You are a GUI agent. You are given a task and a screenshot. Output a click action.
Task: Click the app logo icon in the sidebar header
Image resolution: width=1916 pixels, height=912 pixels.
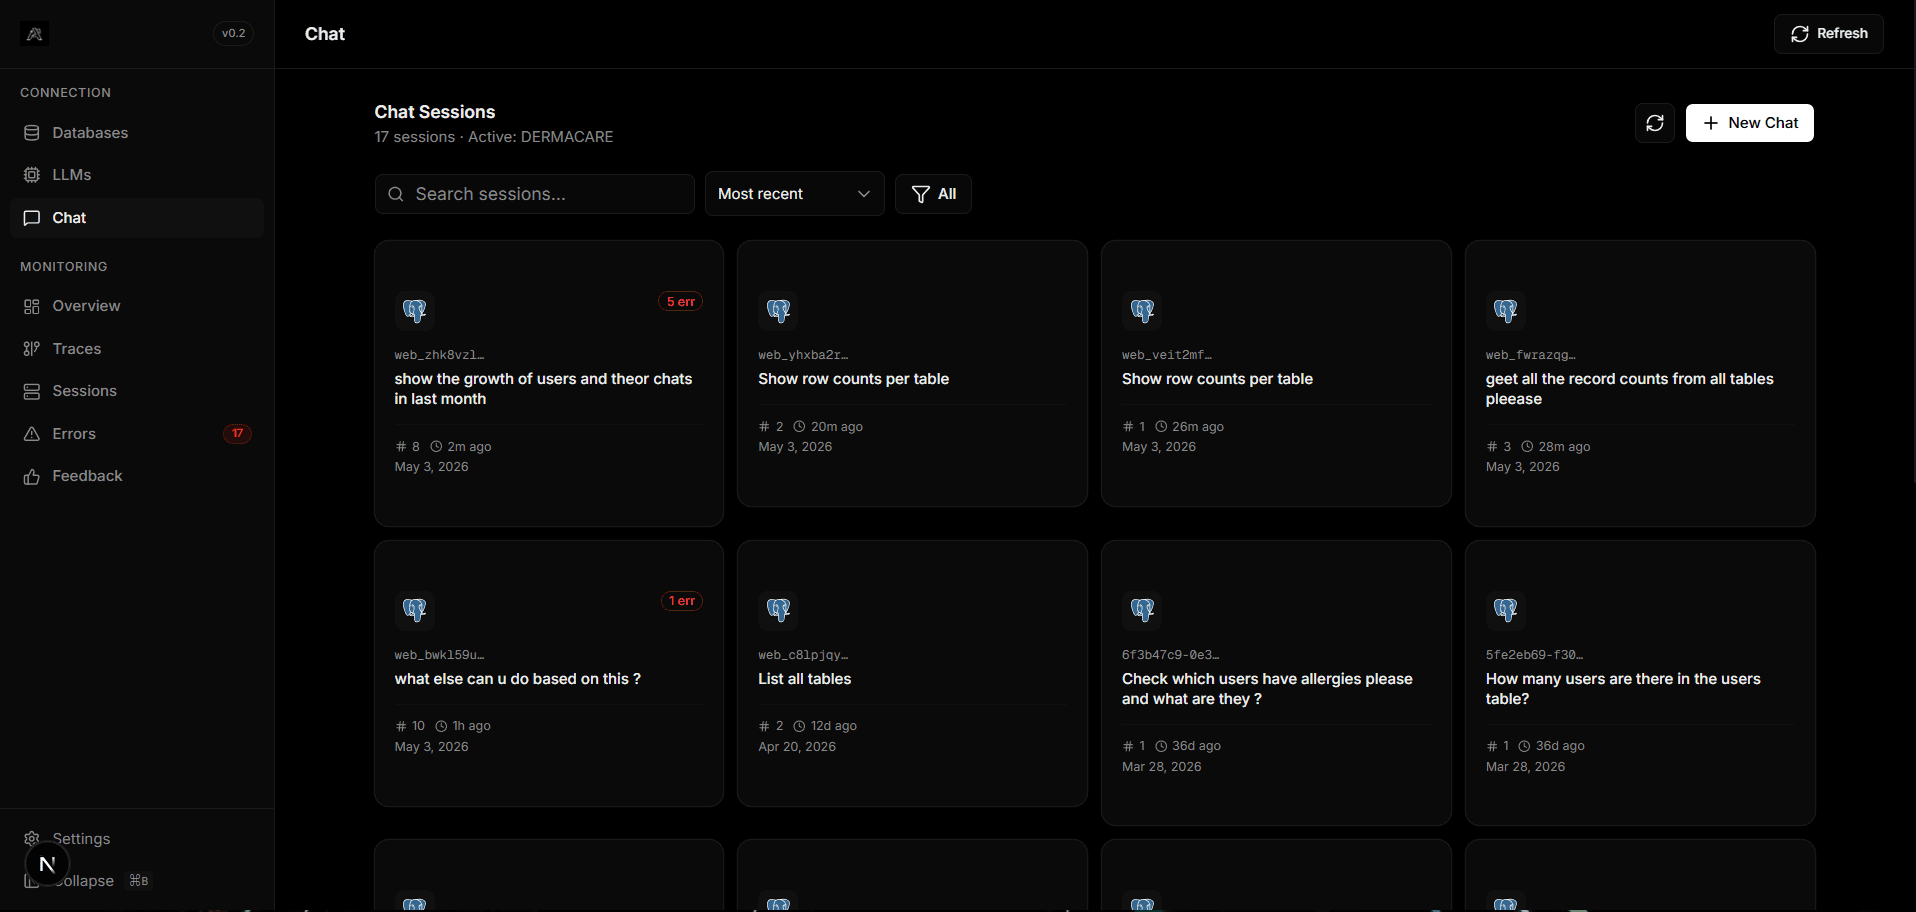point(34,34)
